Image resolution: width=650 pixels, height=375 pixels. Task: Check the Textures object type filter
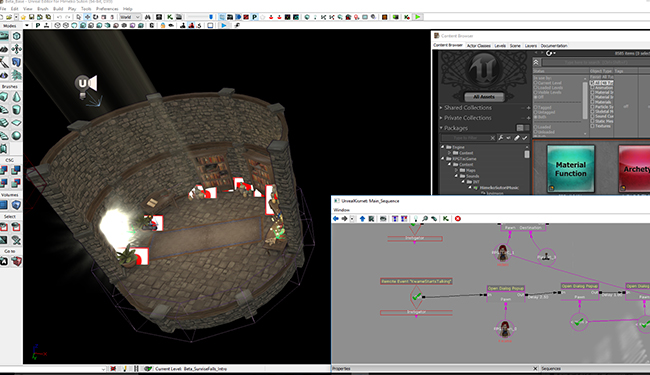[592, 126]
